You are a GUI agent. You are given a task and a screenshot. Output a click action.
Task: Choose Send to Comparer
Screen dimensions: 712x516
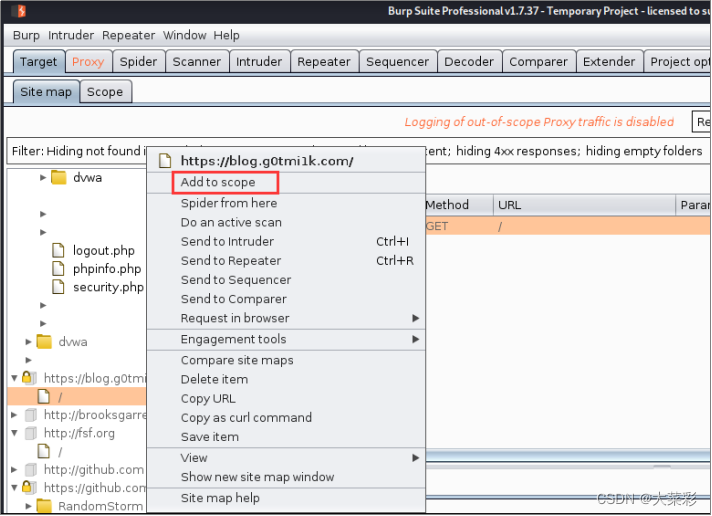coord(286,299)
